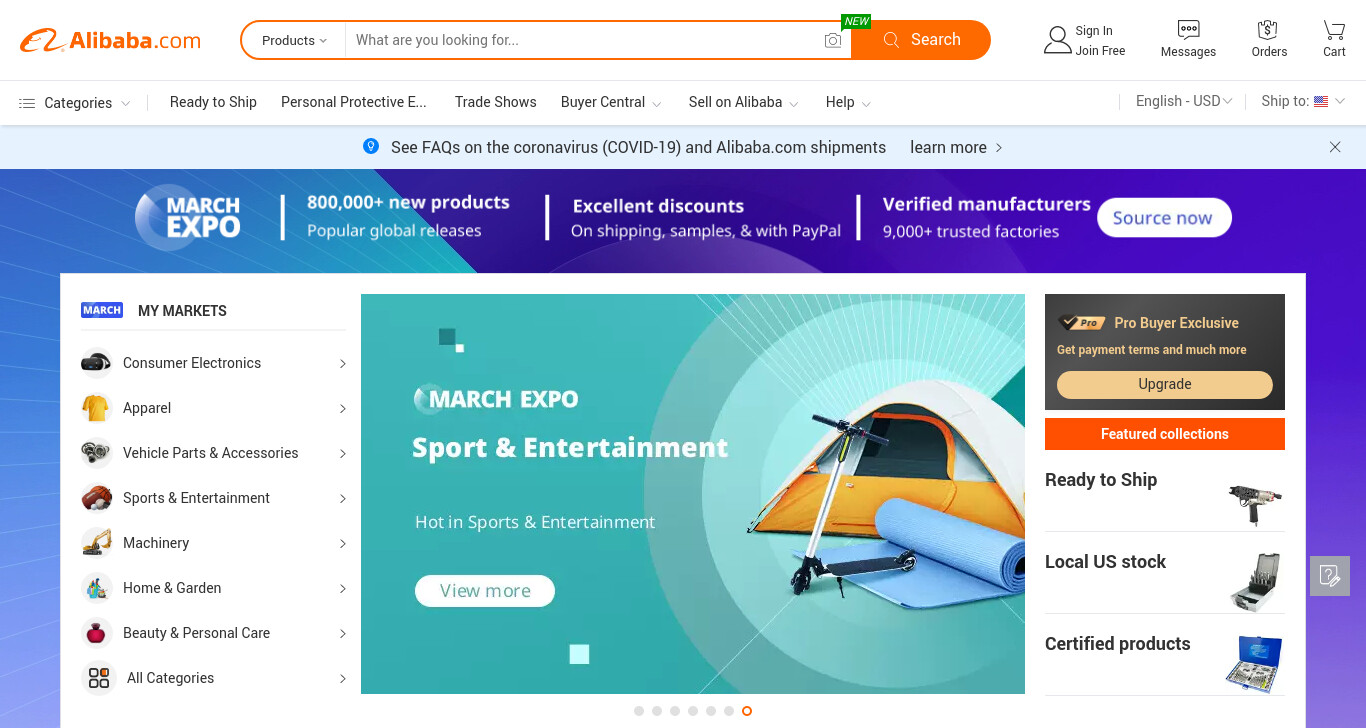1366x728 pixels.
Task: Select the active seventh carousel dot
Action: coord(747,711)
